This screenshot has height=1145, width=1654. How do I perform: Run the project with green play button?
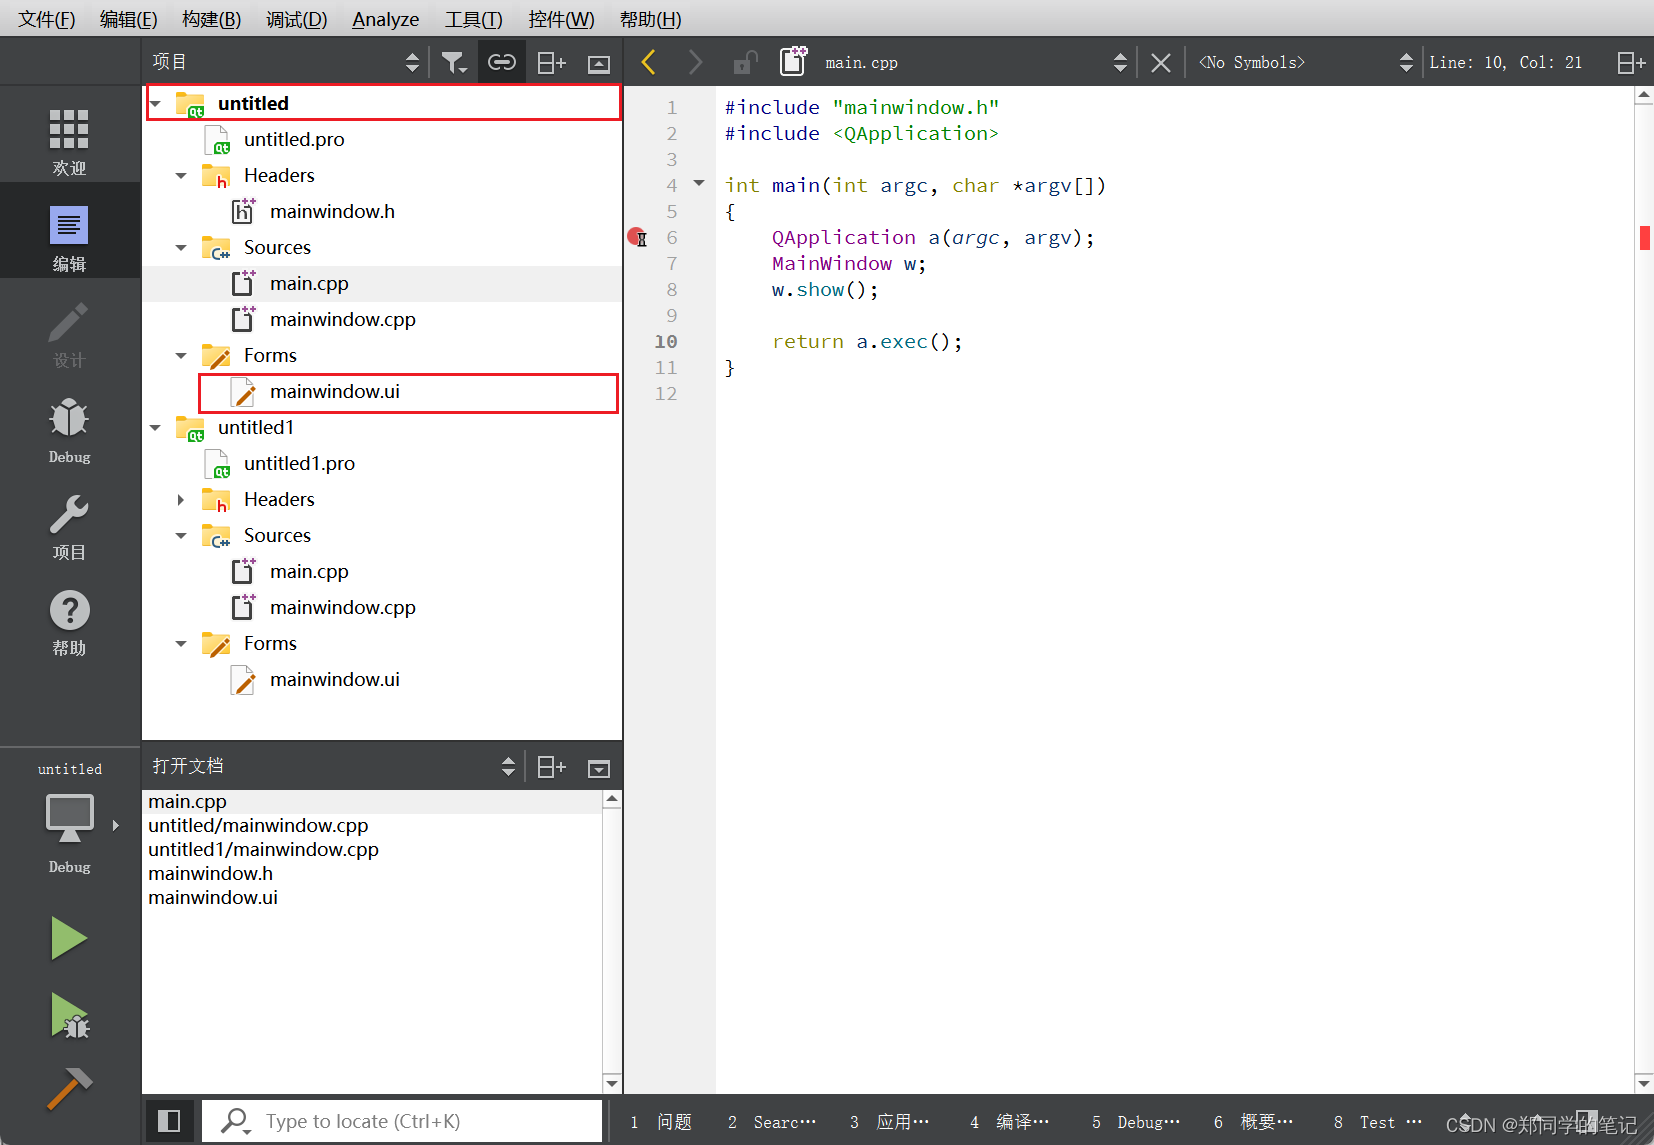pyautogui.click(x=69, y=938)
